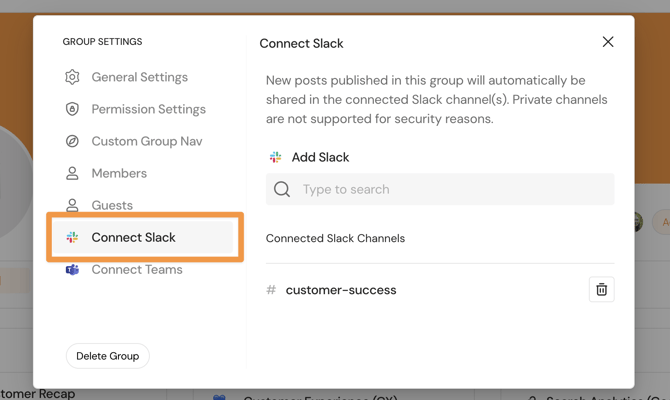Click the Microsoft Teams logo icon

[72, 269]
